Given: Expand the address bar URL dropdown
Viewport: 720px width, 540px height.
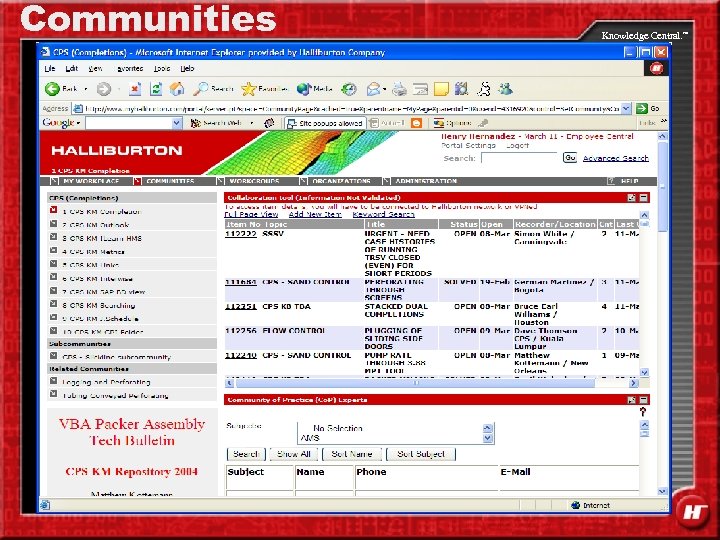Looking at the screenshot, I should point(626,109).
